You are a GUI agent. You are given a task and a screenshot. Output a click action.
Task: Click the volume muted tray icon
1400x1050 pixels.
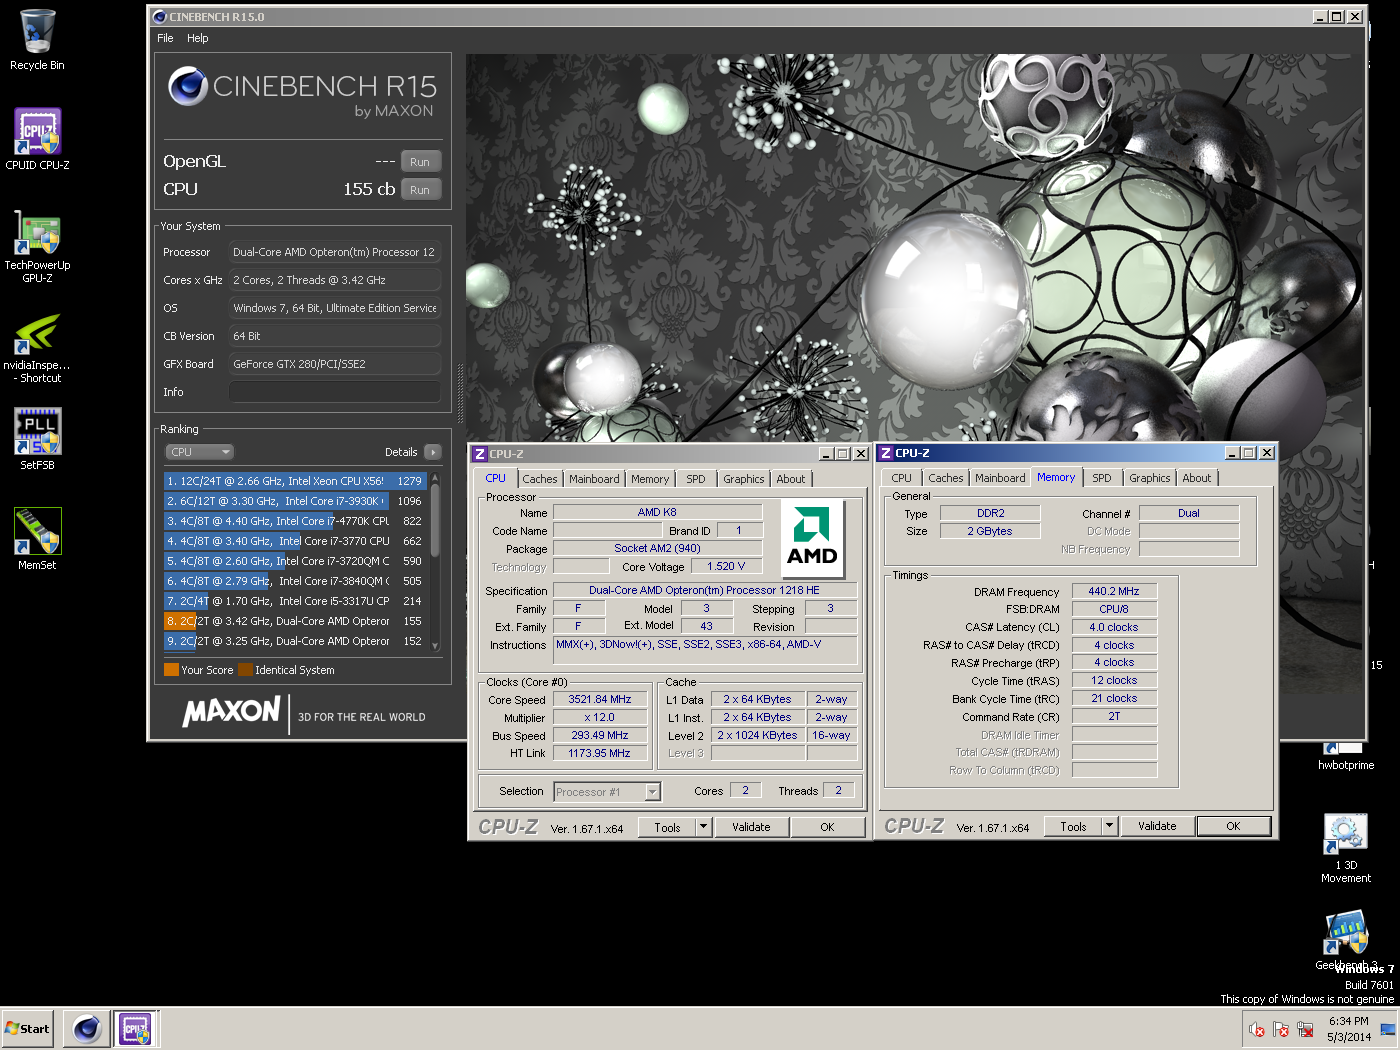(1257, 1029)
